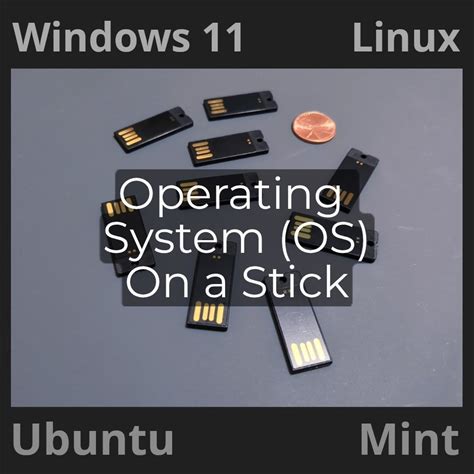Click the lanyard hole on the topmost USB stick
The height and width of the screenshot is (474, 474).
coord(269,97)
